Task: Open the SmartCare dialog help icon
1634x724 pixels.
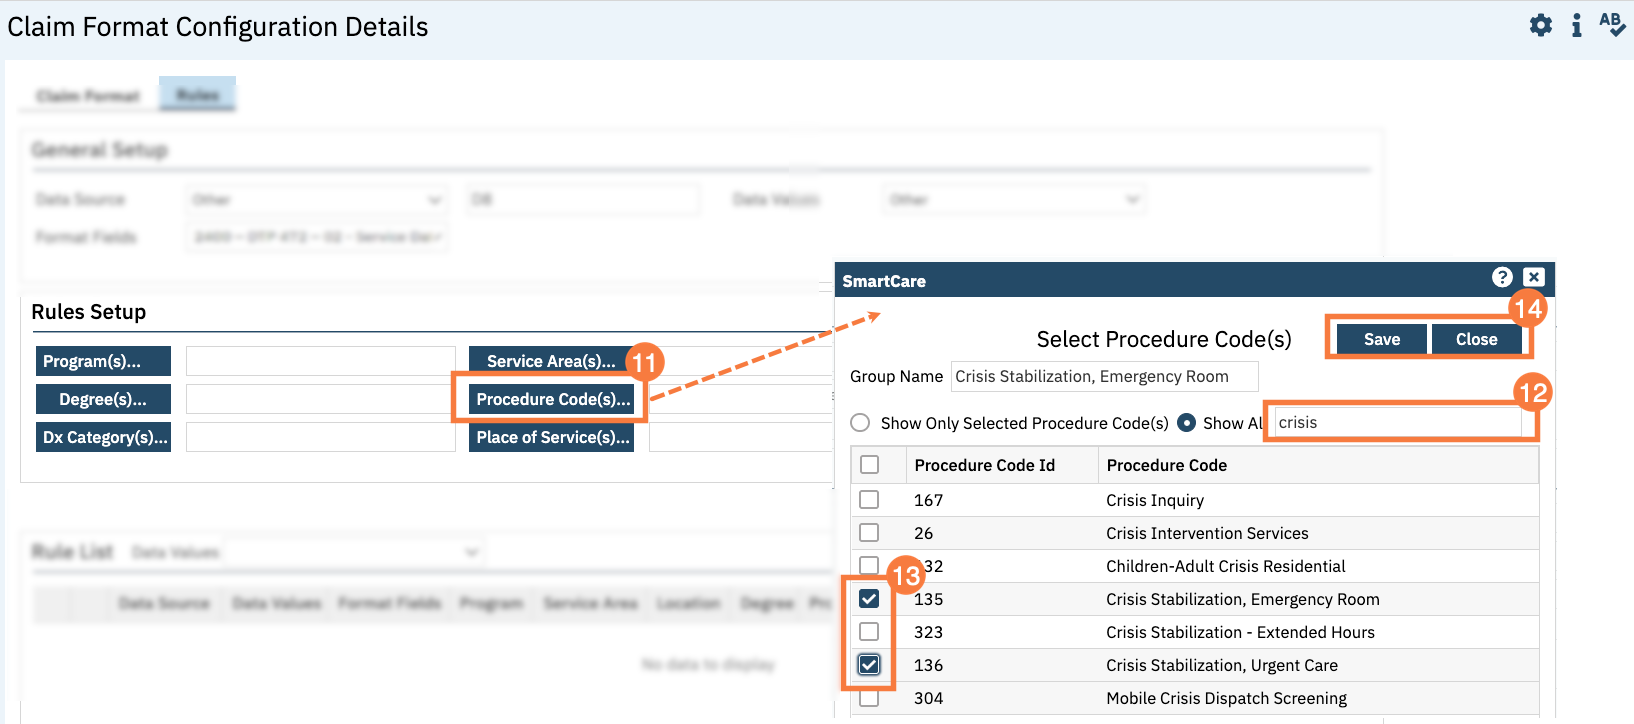Action: [x=1502, y=277]
